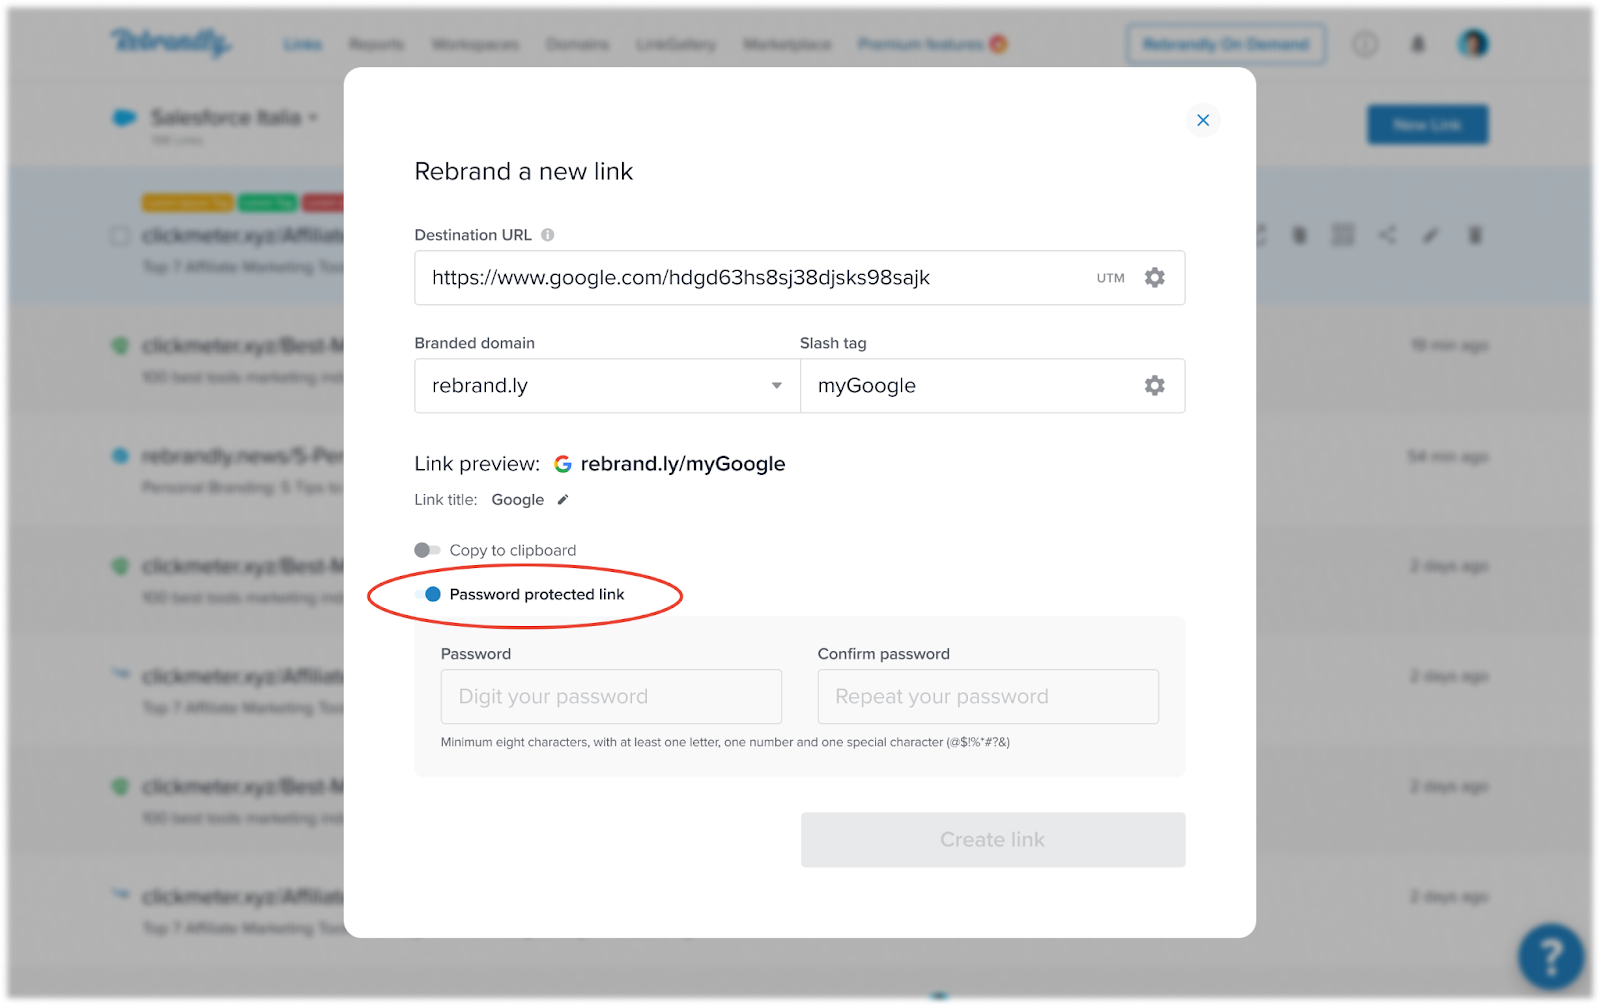Image resolution: width=1600 pixels, height=1005 pixels.
Task: Open slash tag settings gear
Action: [x=1155, y=385]
